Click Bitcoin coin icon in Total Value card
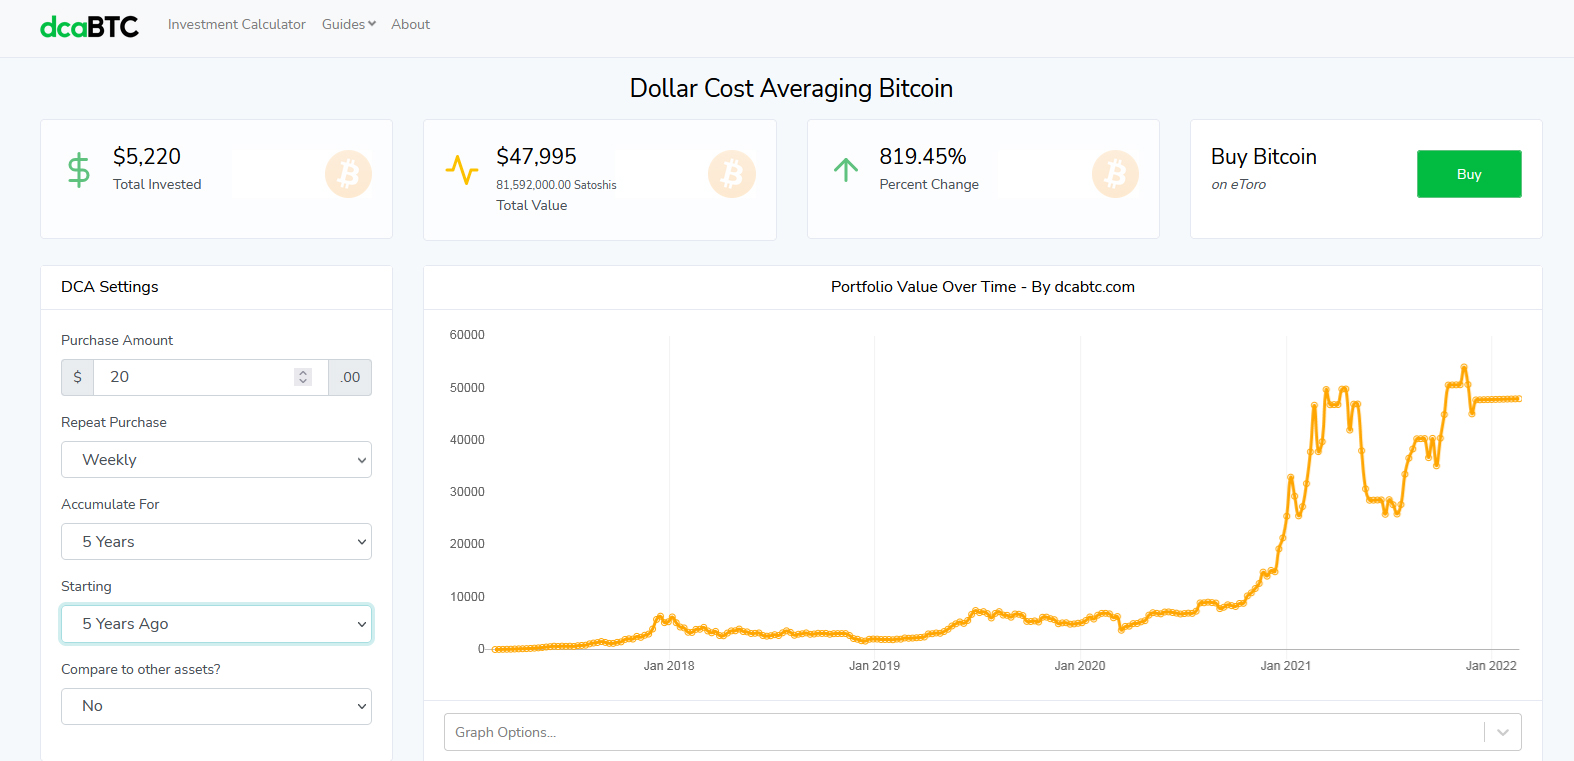The image size is (1574, 761). tap(731, 175)
